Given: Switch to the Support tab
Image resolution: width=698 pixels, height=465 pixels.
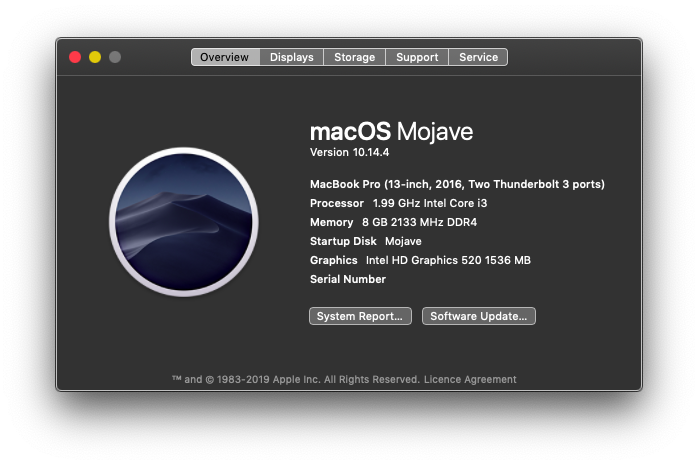Looking at the screenshot, I should 417,57.
